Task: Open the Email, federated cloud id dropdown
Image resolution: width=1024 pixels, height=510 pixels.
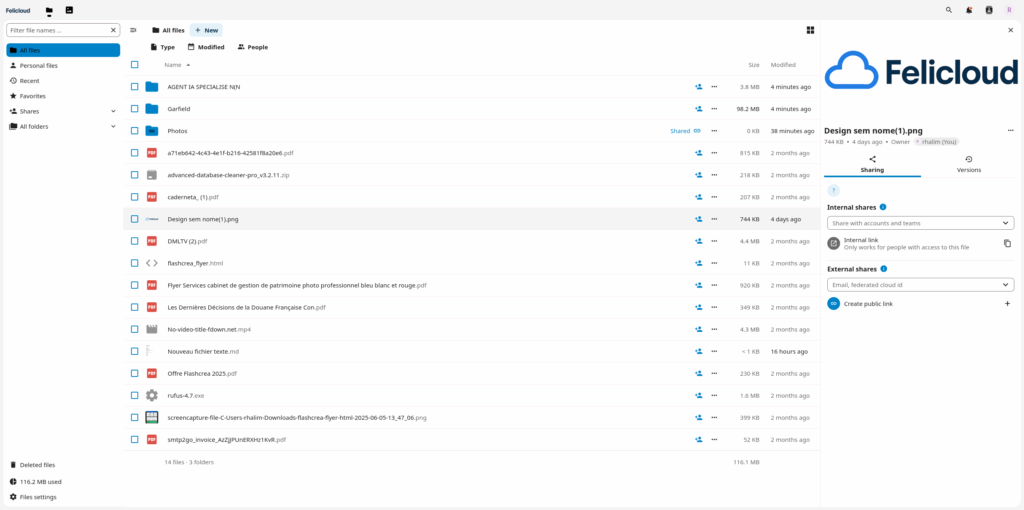Action: tap(920, 285)
